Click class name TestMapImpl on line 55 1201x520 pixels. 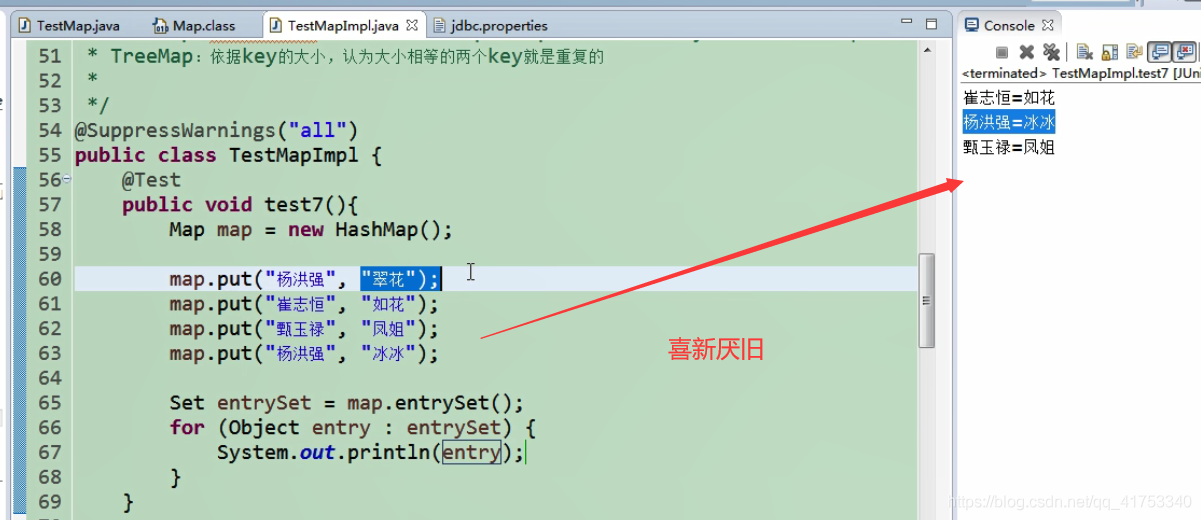(x=294, y=155)
